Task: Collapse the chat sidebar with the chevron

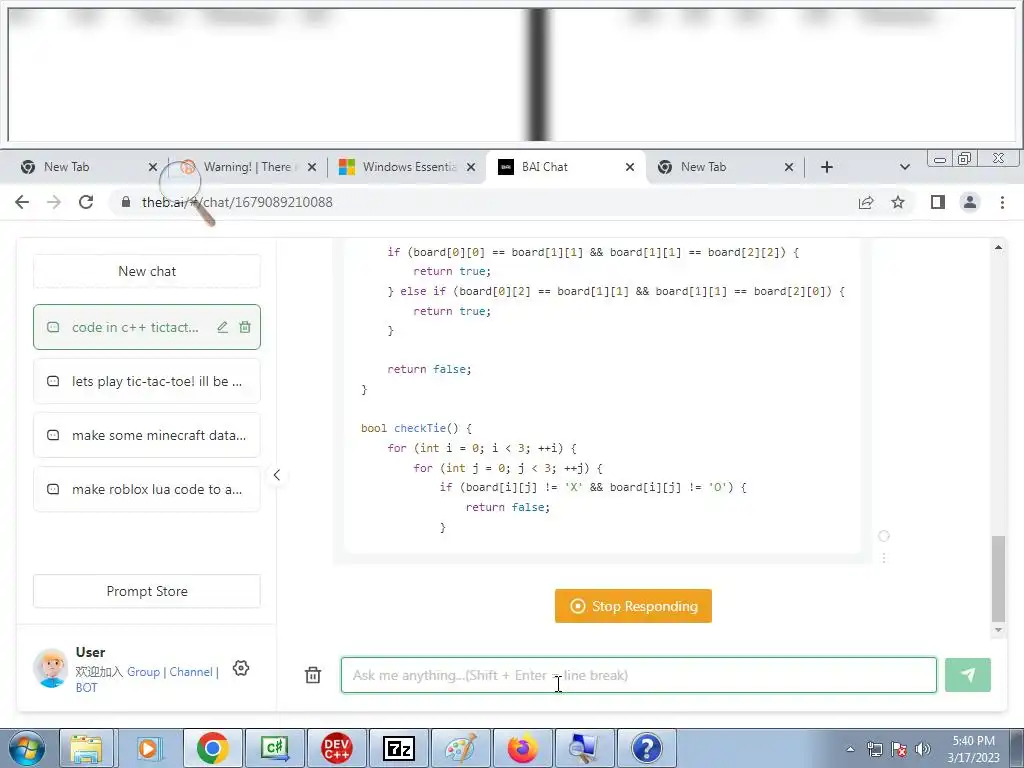Action: [277, 475]
